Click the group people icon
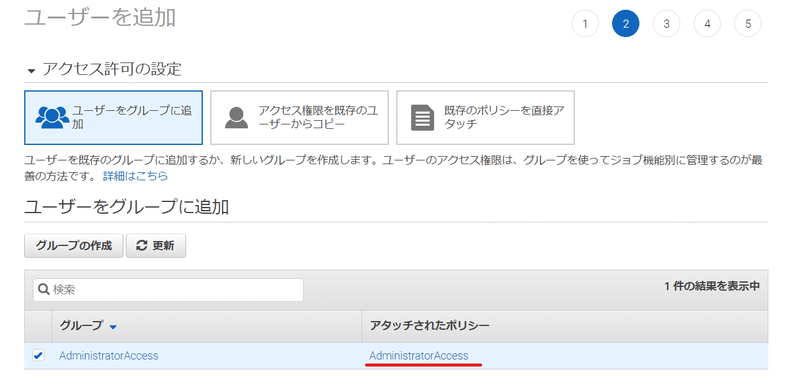This screenshot has width=800, height=386. tap(52, 118)
